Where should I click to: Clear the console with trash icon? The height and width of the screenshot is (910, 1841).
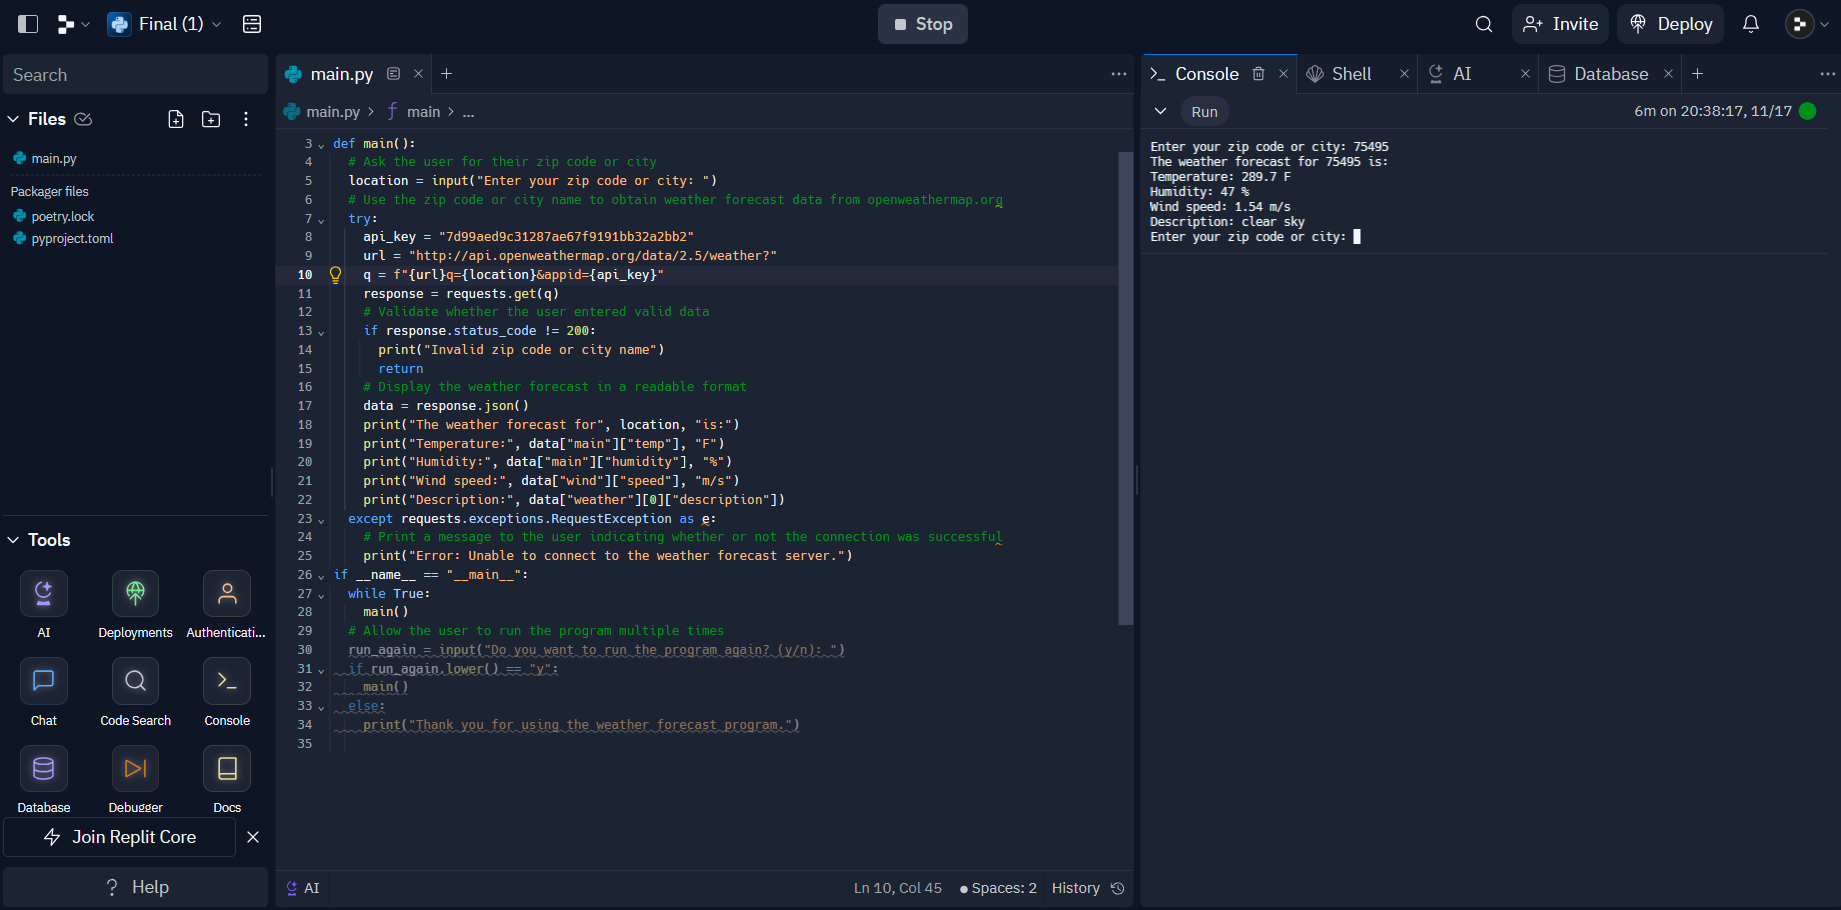[1259, 74]
